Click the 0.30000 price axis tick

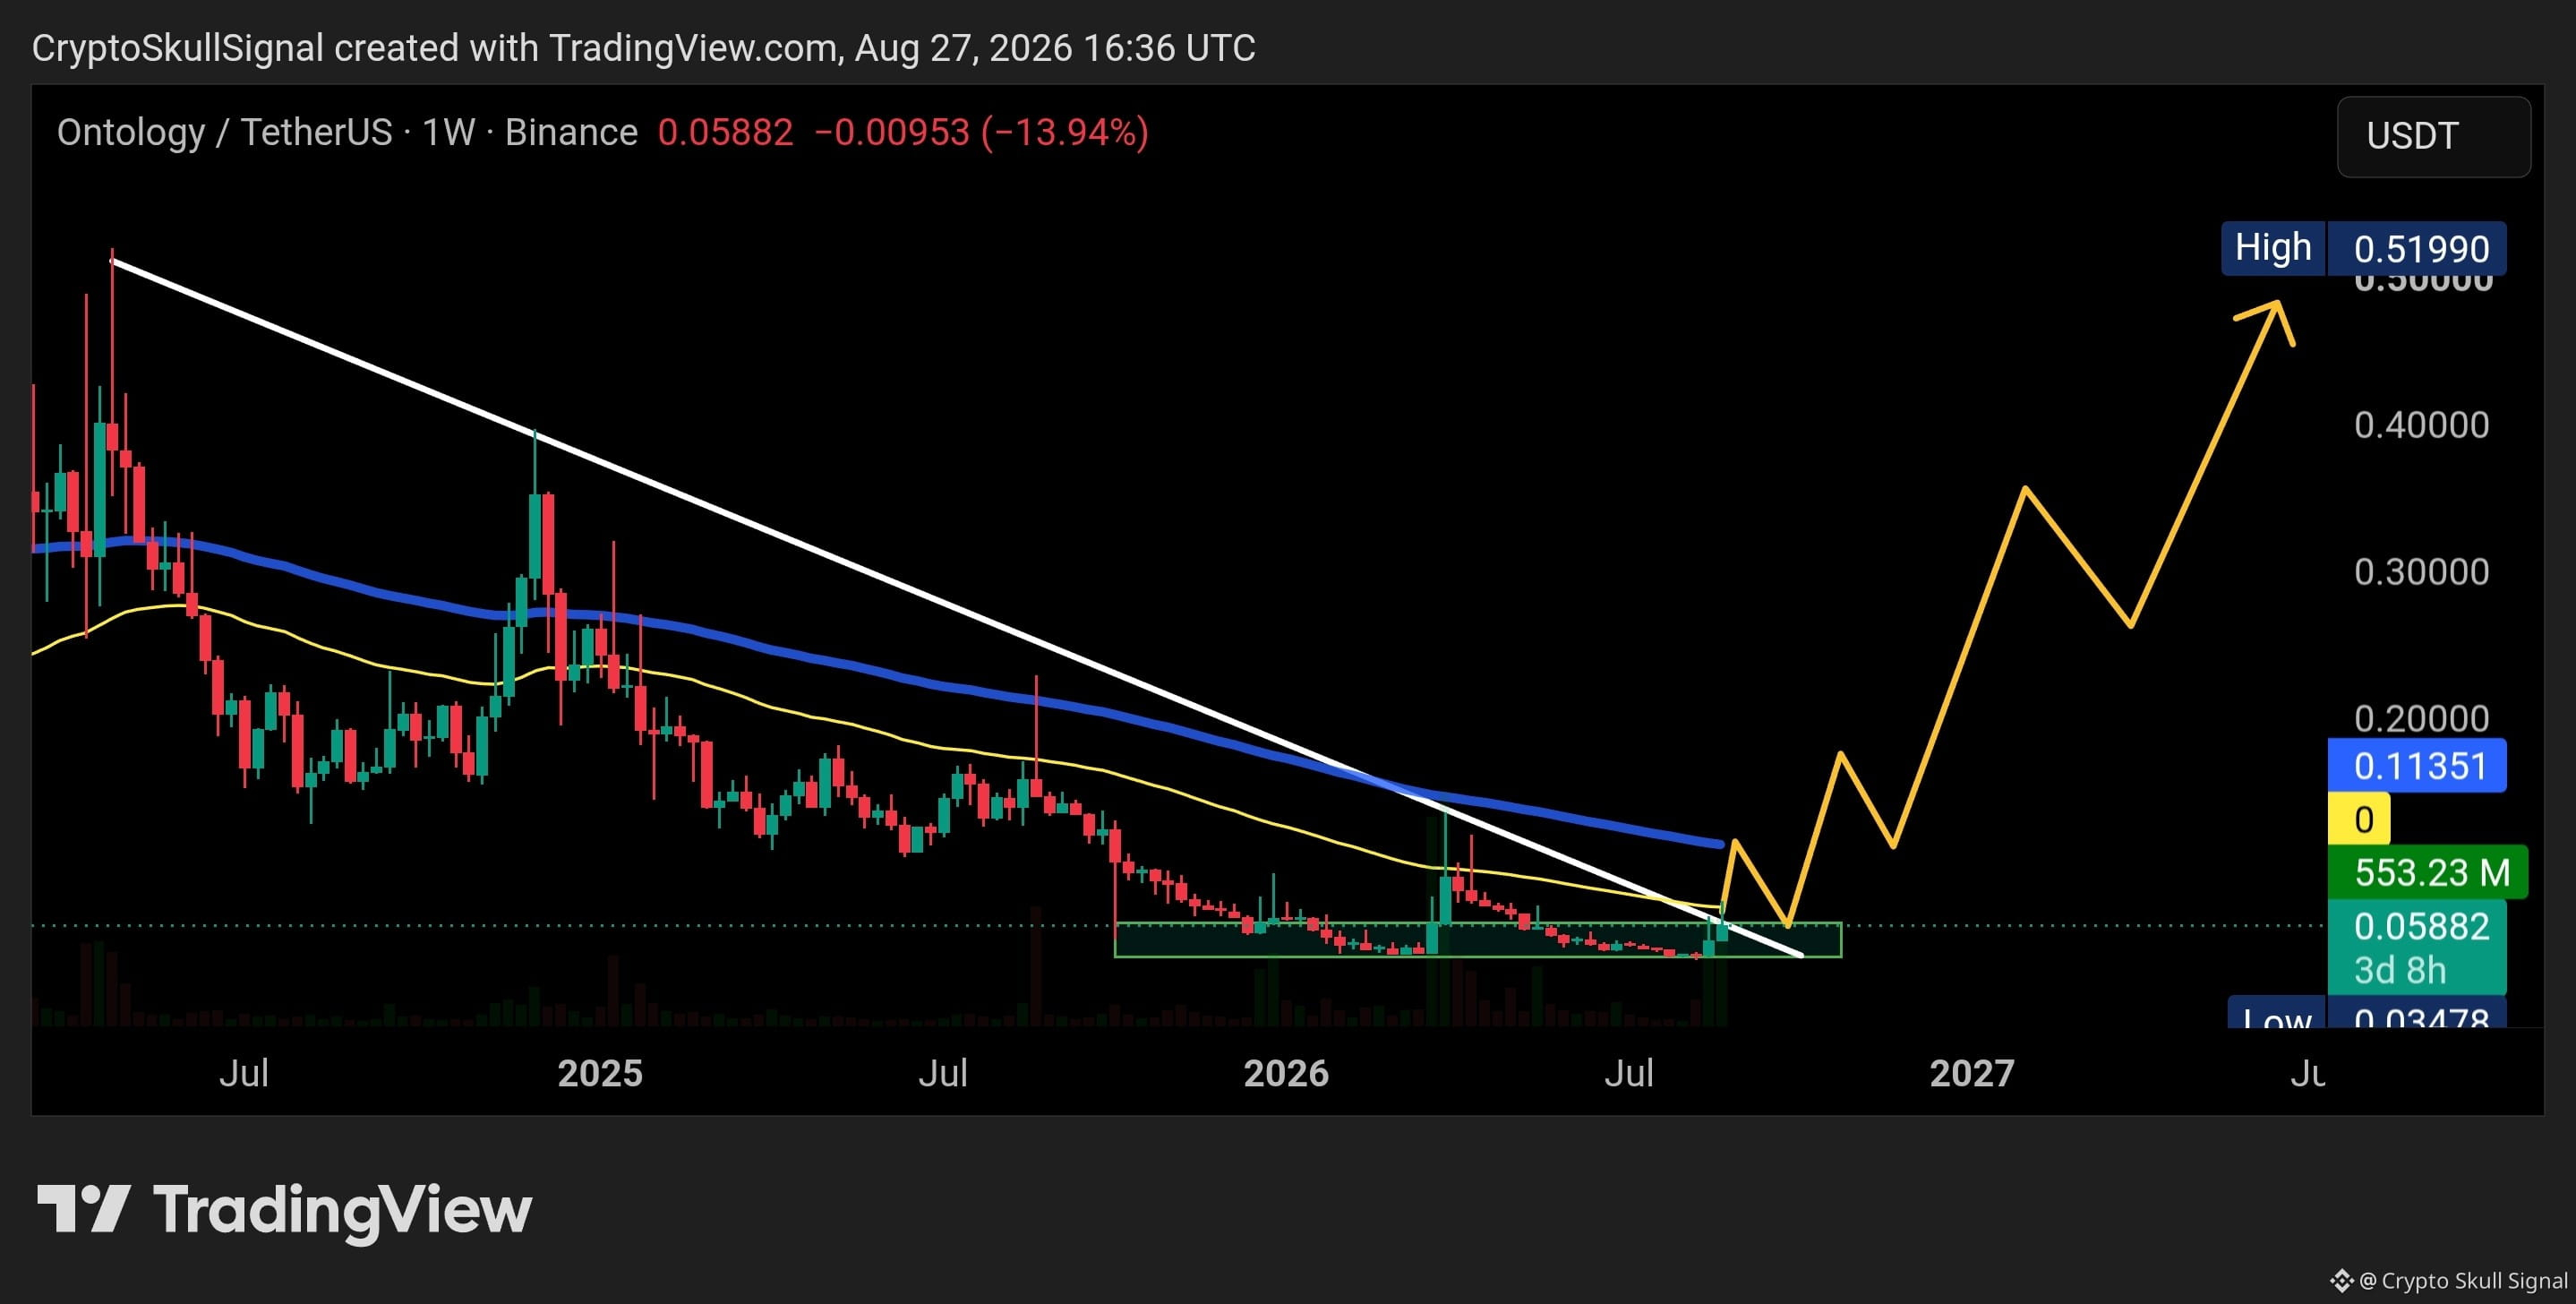[x=2421, y=572]
